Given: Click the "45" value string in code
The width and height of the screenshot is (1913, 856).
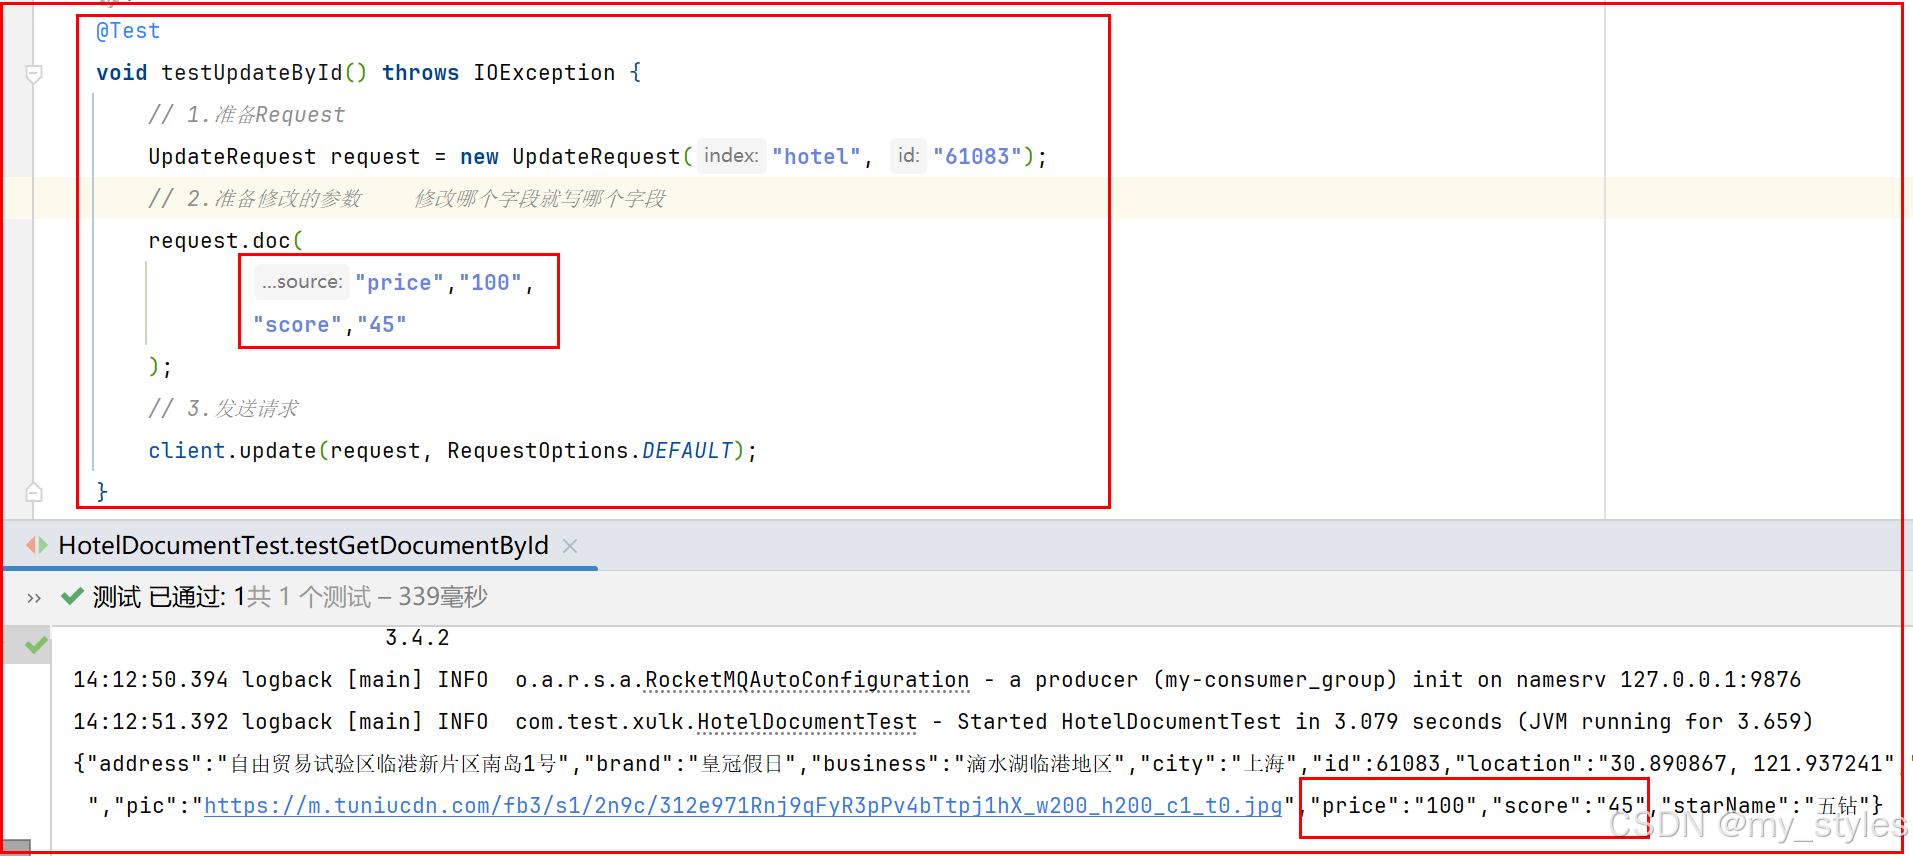Looking at the screenshot, I should point(382,325).
